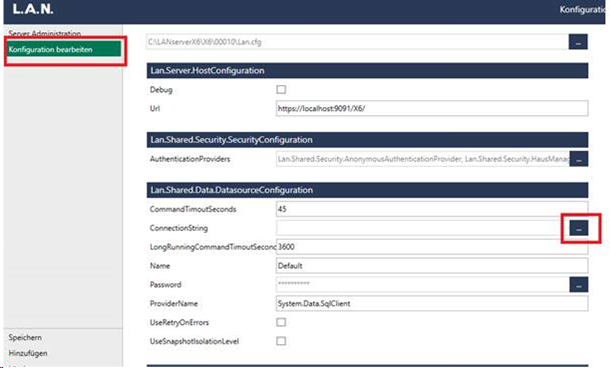
Task: Select Konfiguration bearbeiten in sidebar
Action: click(64, 49)
